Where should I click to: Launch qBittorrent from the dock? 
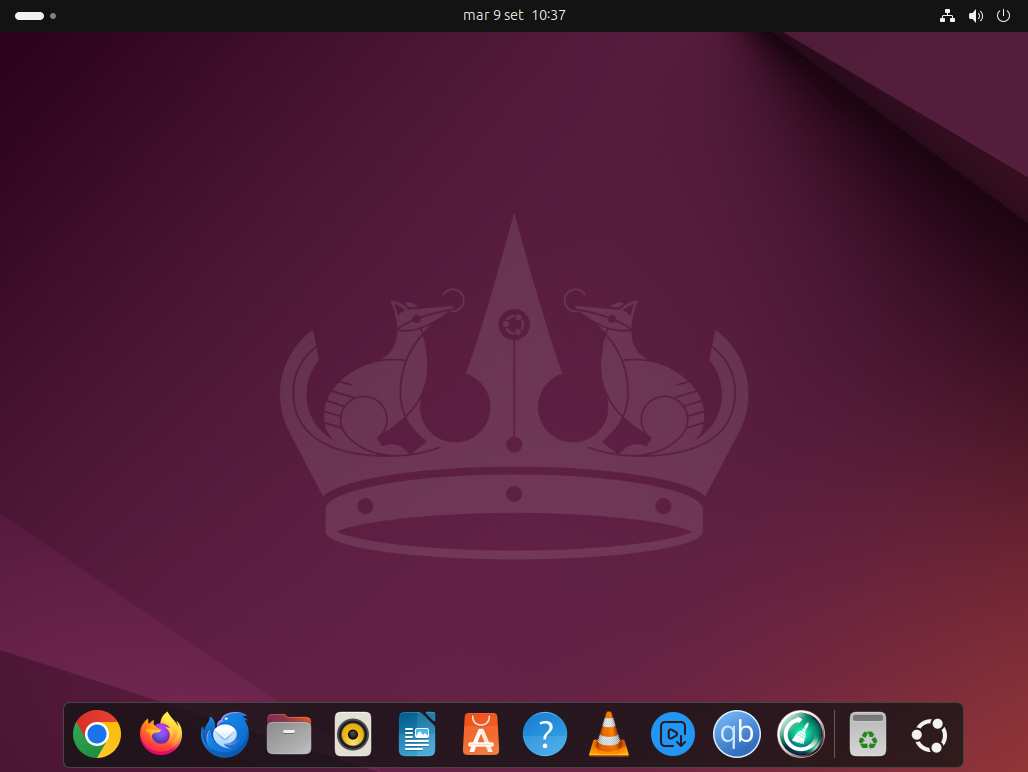[x=737, y=734]
